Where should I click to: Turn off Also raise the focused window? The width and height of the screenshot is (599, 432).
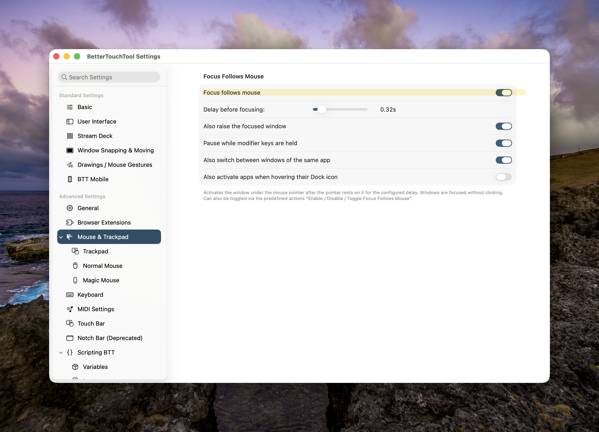click(503, 126)
